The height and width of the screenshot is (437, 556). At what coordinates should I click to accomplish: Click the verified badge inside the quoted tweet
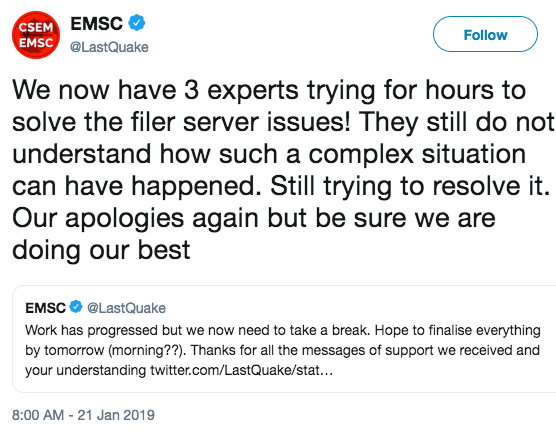(76, 307)
